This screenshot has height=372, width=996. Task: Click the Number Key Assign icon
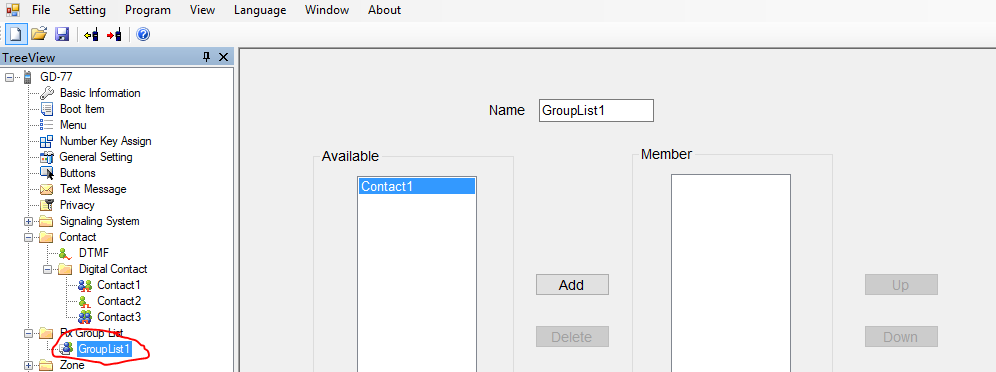coord(46,141)
